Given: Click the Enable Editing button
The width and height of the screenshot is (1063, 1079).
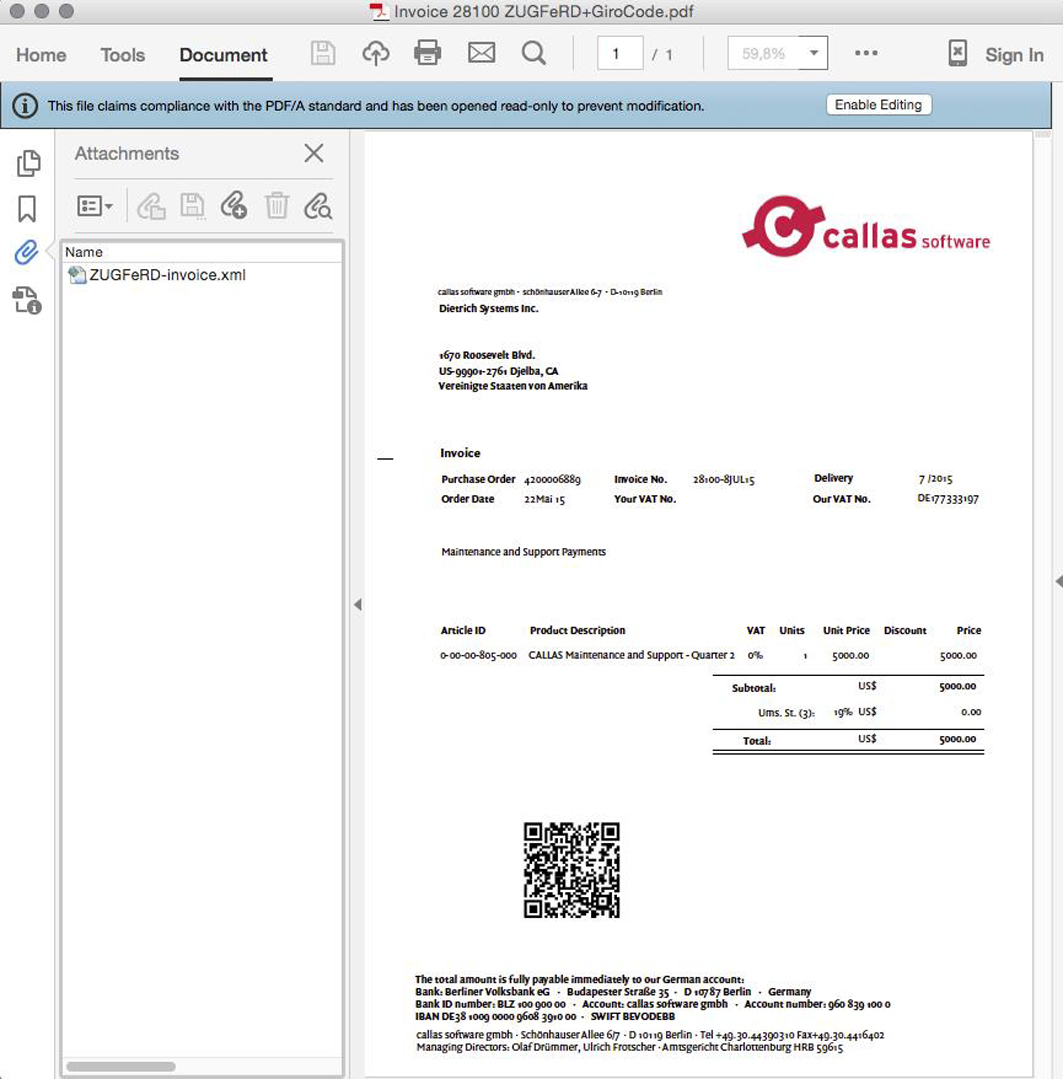Looking at the screenshot, I should (879, 105).
